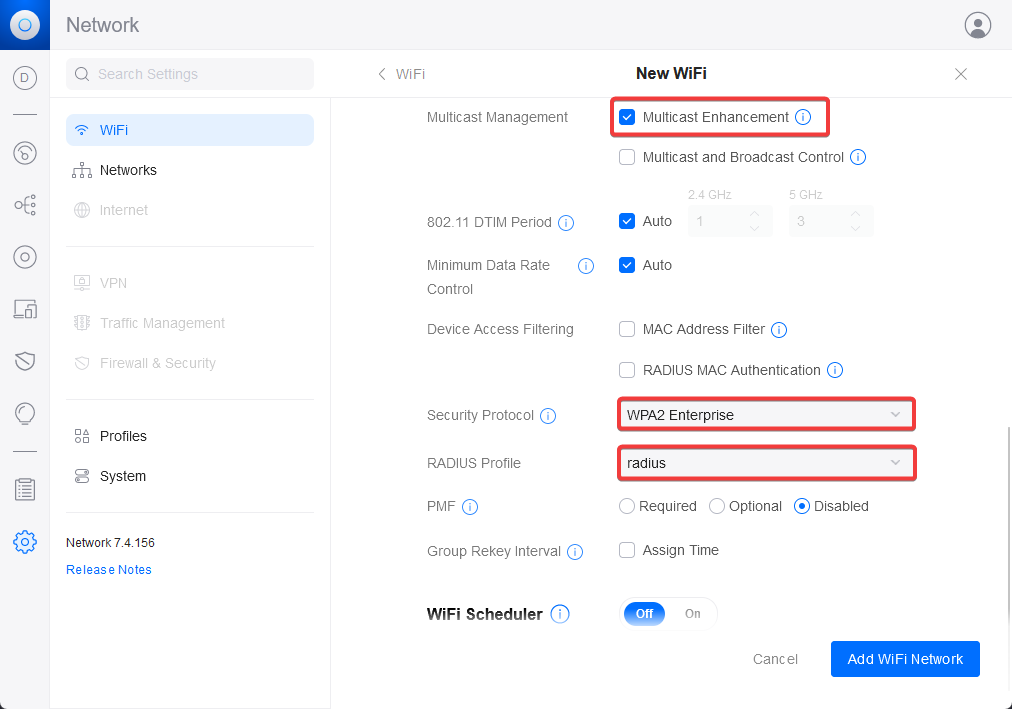Screen dimensions: 1012x709
Task: Click Add WiFi Network button
Action: [x=905, y=659]
